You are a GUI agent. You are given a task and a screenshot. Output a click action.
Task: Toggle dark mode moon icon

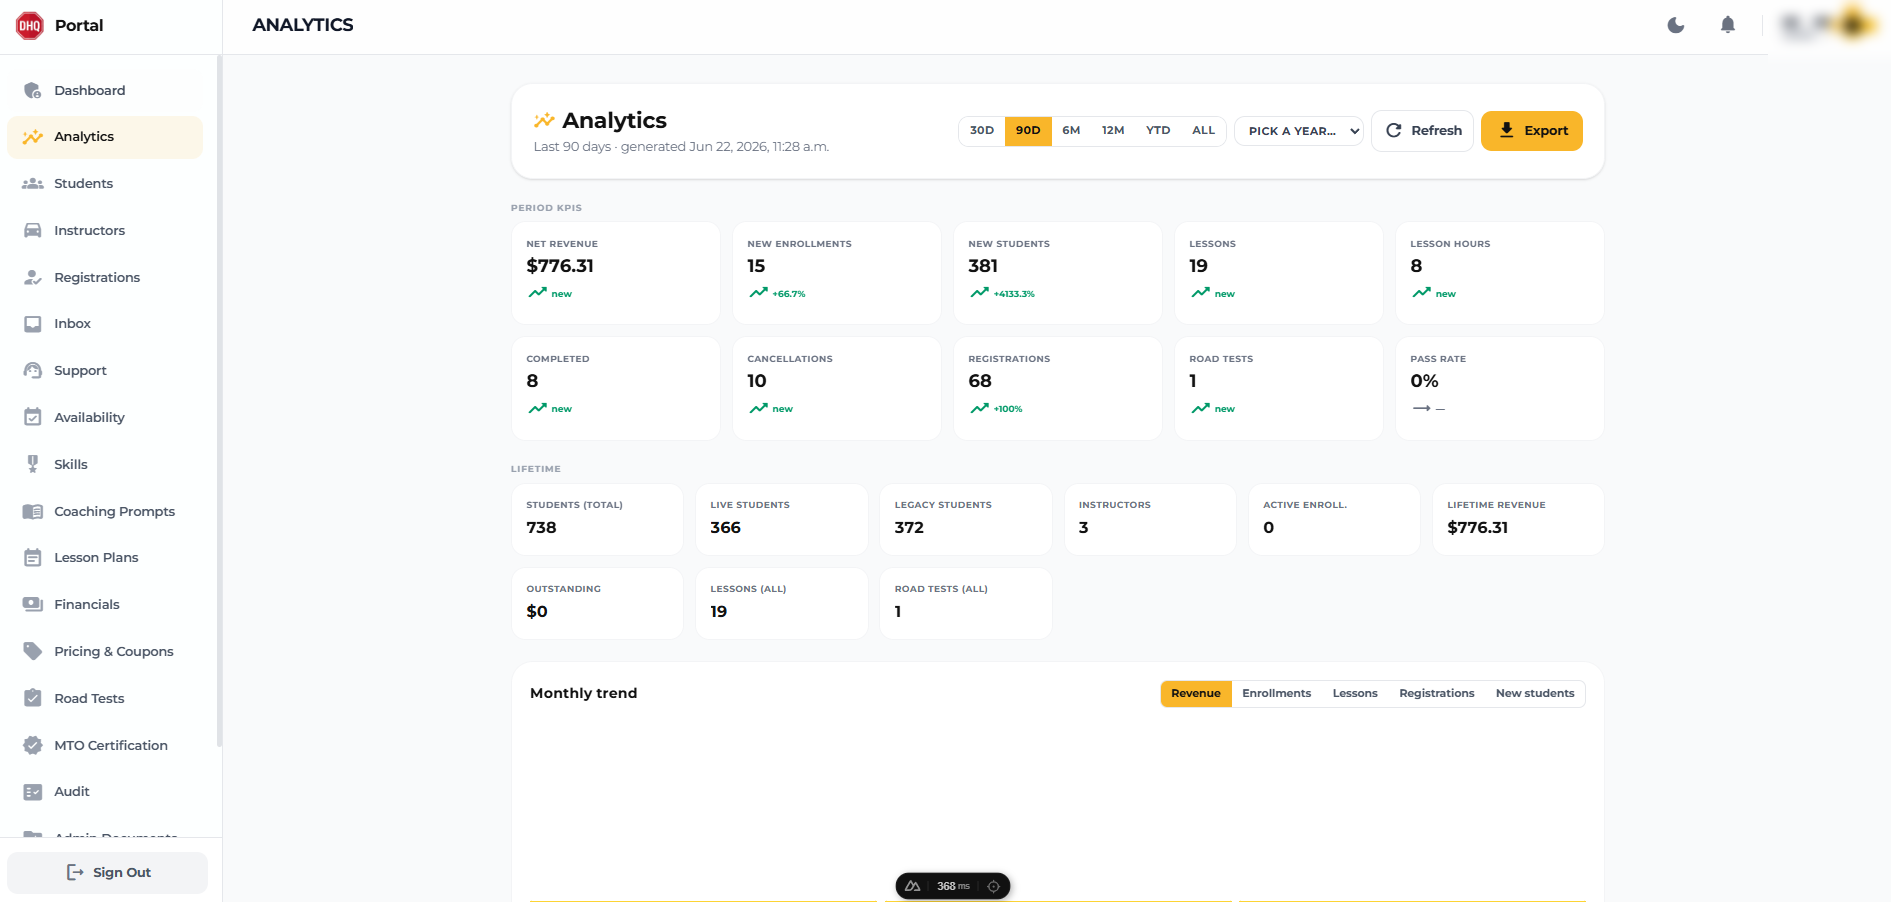tap(1676, 25)
